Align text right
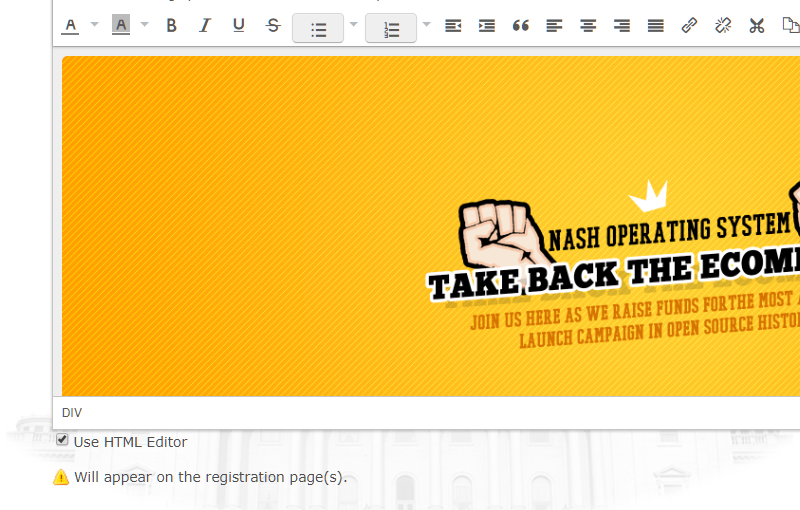This screenshot has width=800, height=510. pos(621,26)
